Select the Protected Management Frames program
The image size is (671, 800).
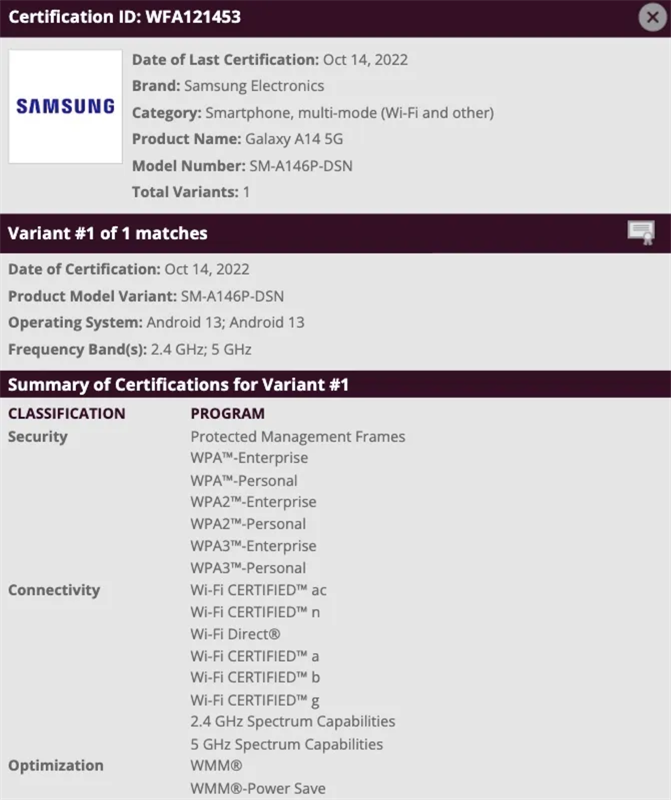(x=297, y=436)
